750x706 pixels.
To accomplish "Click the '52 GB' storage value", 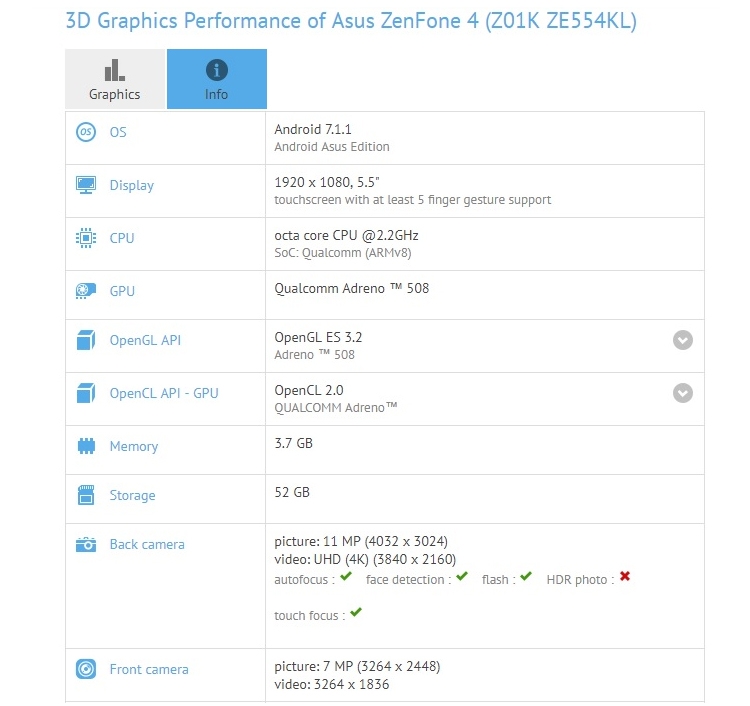I will coord(292,493).
